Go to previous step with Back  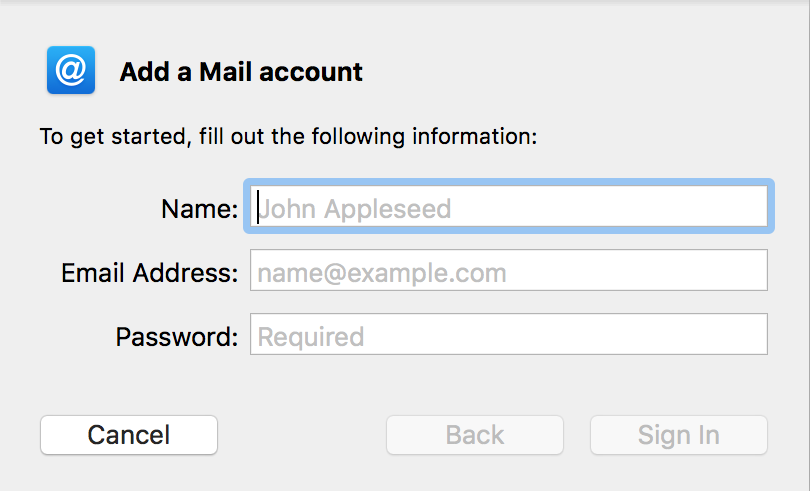[x=475, y=435]
